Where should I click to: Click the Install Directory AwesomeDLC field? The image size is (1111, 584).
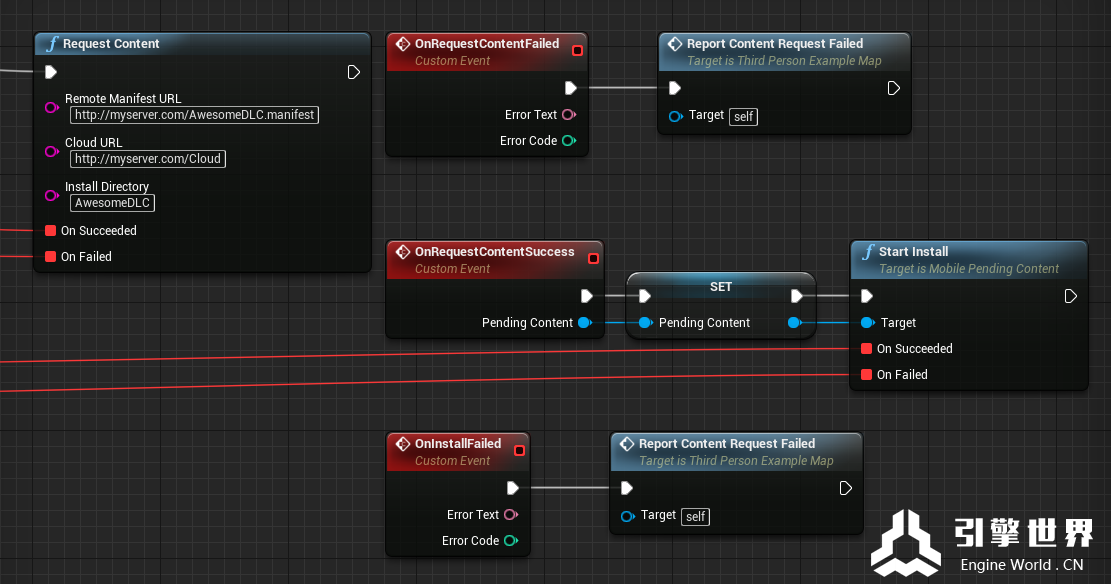coord(113,203)
